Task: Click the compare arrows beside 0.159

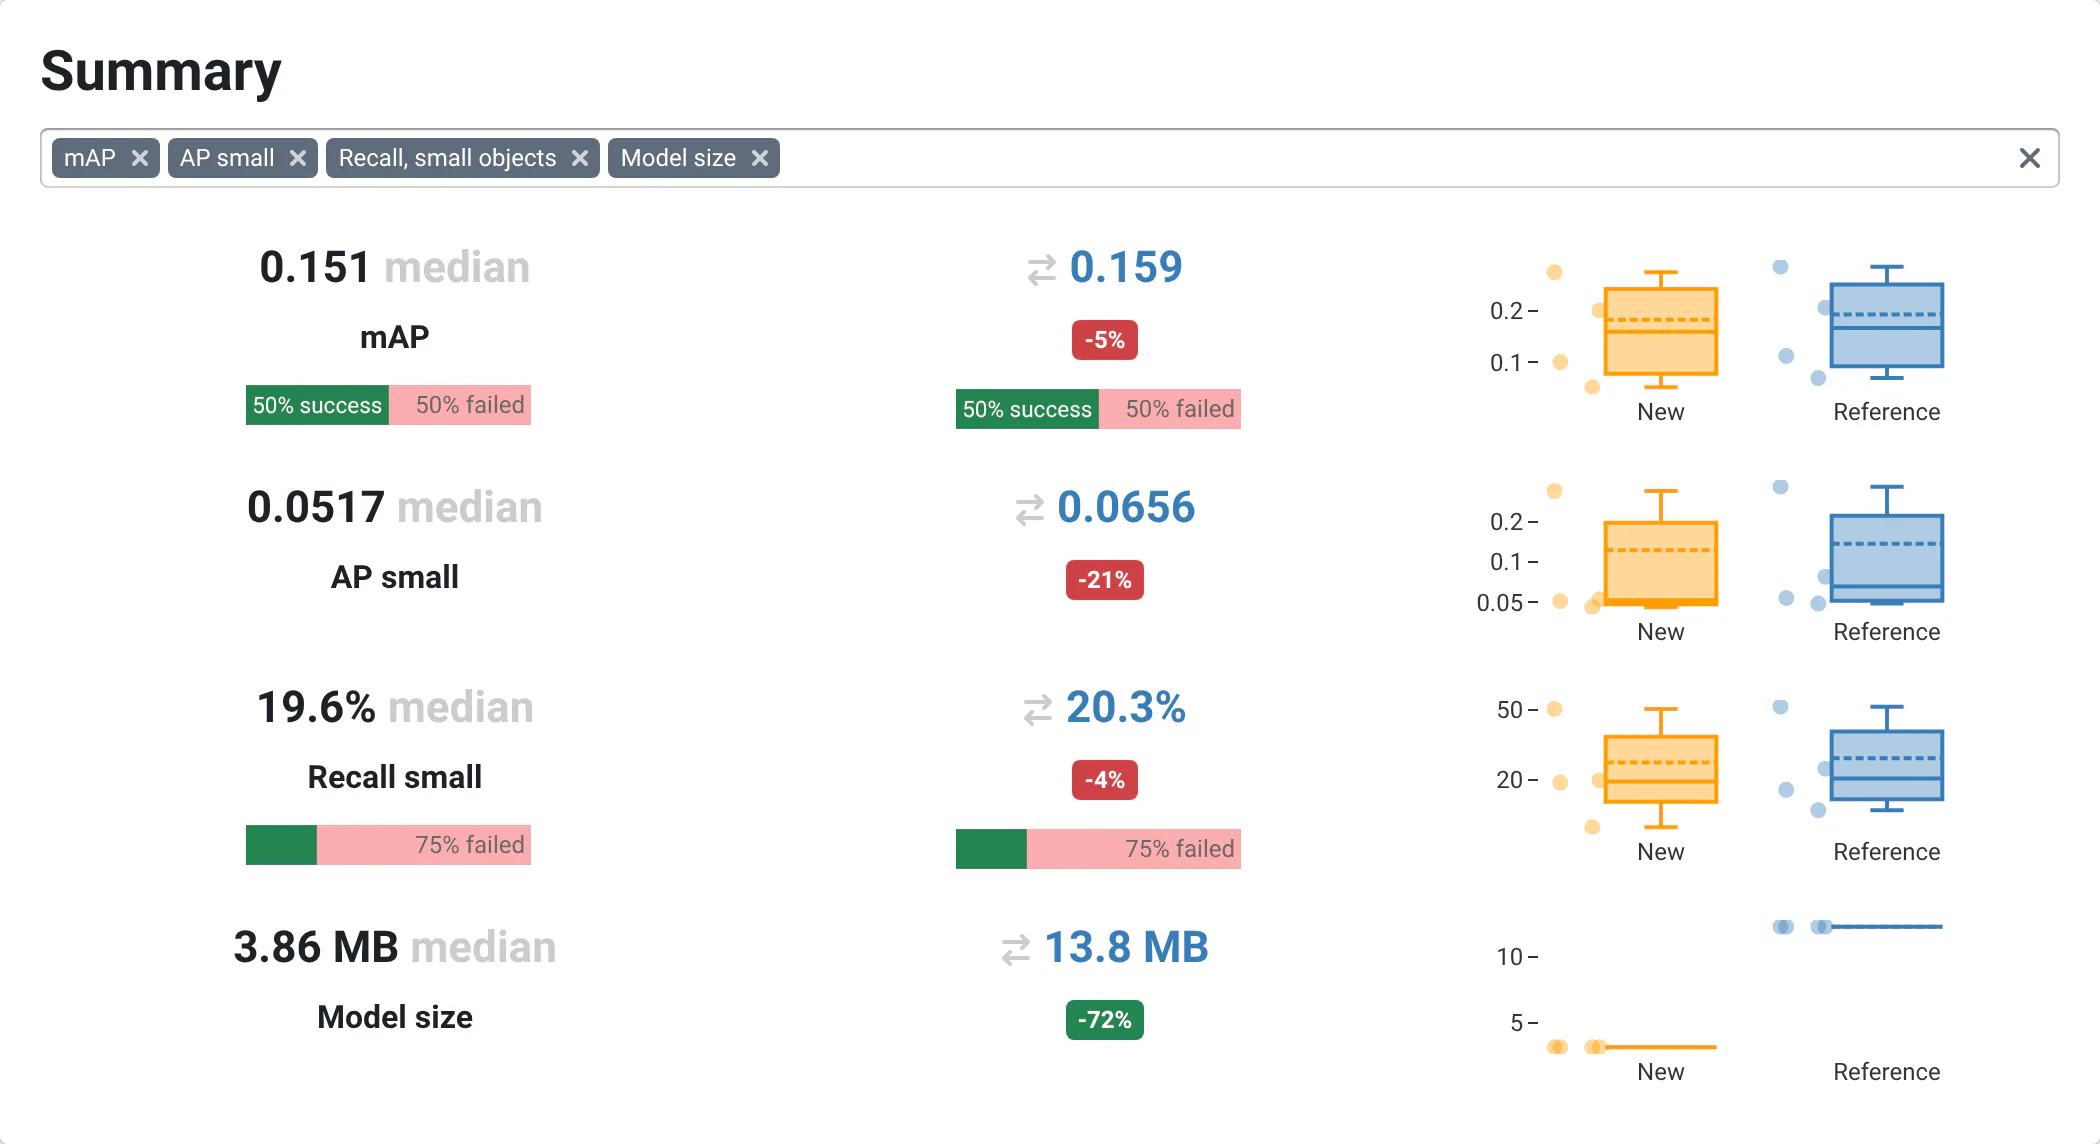Action: point(1041,269)
